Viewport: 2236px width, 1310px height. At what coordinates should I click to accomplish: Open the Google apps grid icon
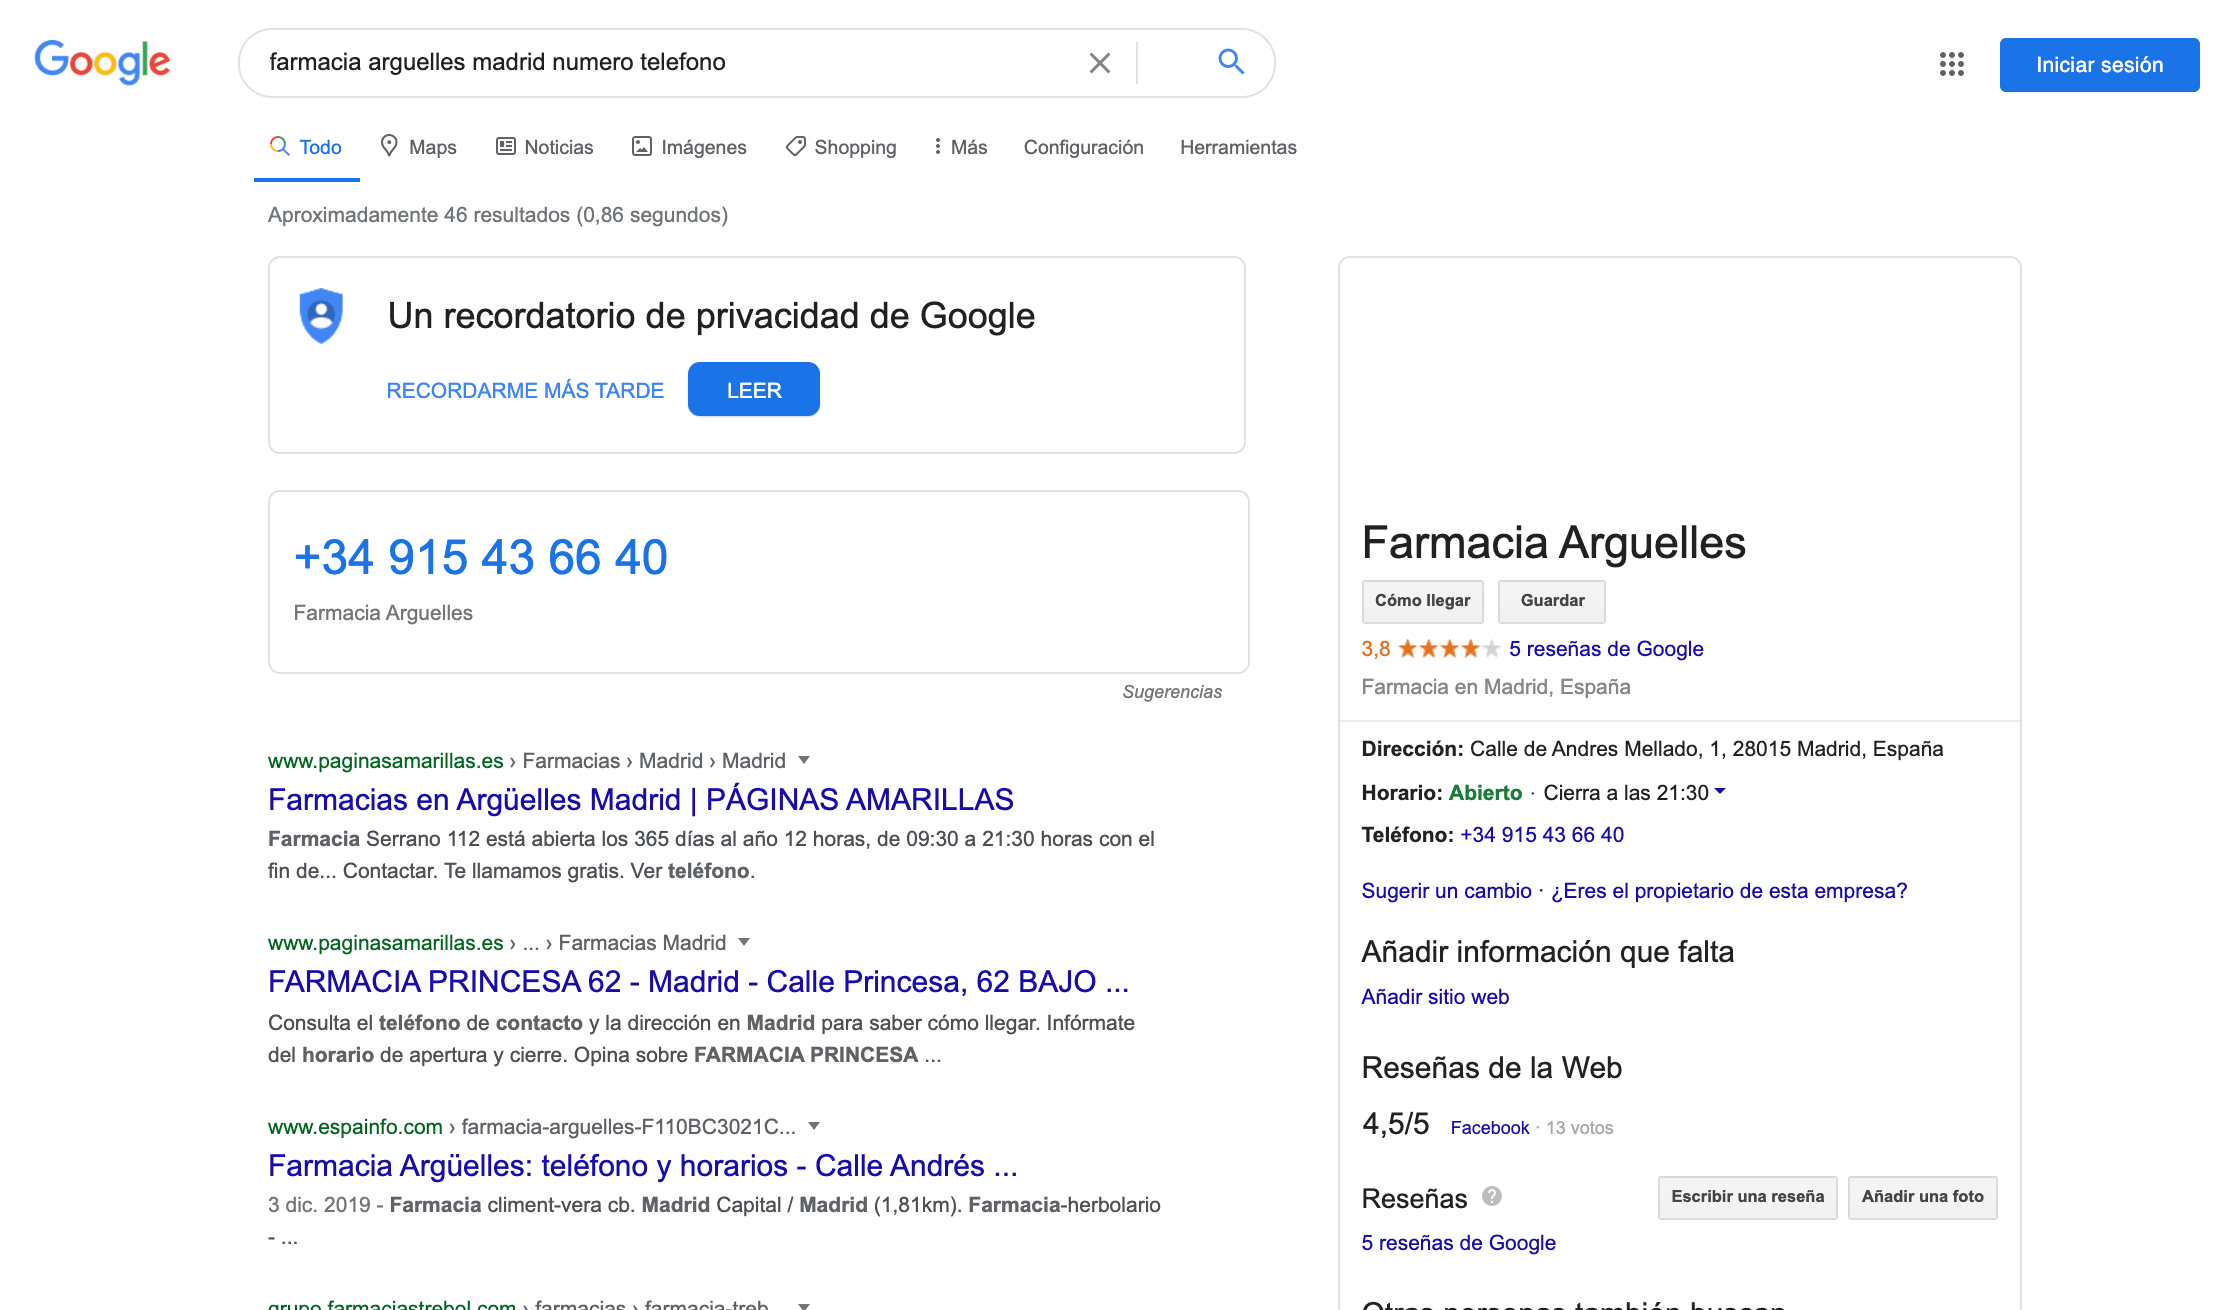pos(1951,64)
